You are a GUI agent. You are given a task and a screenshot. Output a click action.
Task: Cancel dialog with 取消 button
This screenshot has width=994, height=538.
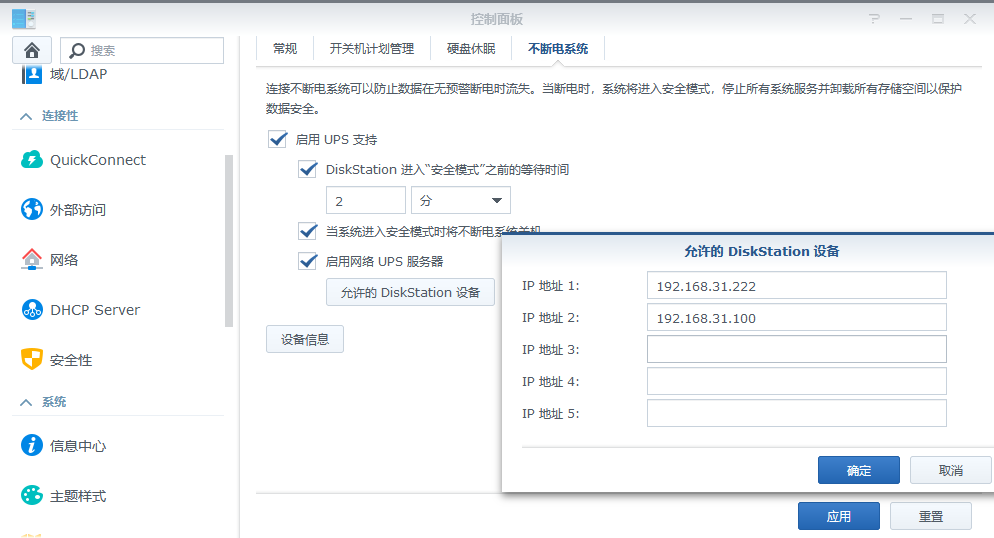pos(950,470)
